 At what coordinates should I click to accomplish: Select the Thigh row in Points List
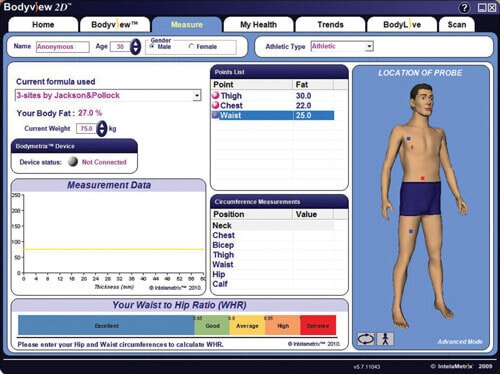click(273, 96)
